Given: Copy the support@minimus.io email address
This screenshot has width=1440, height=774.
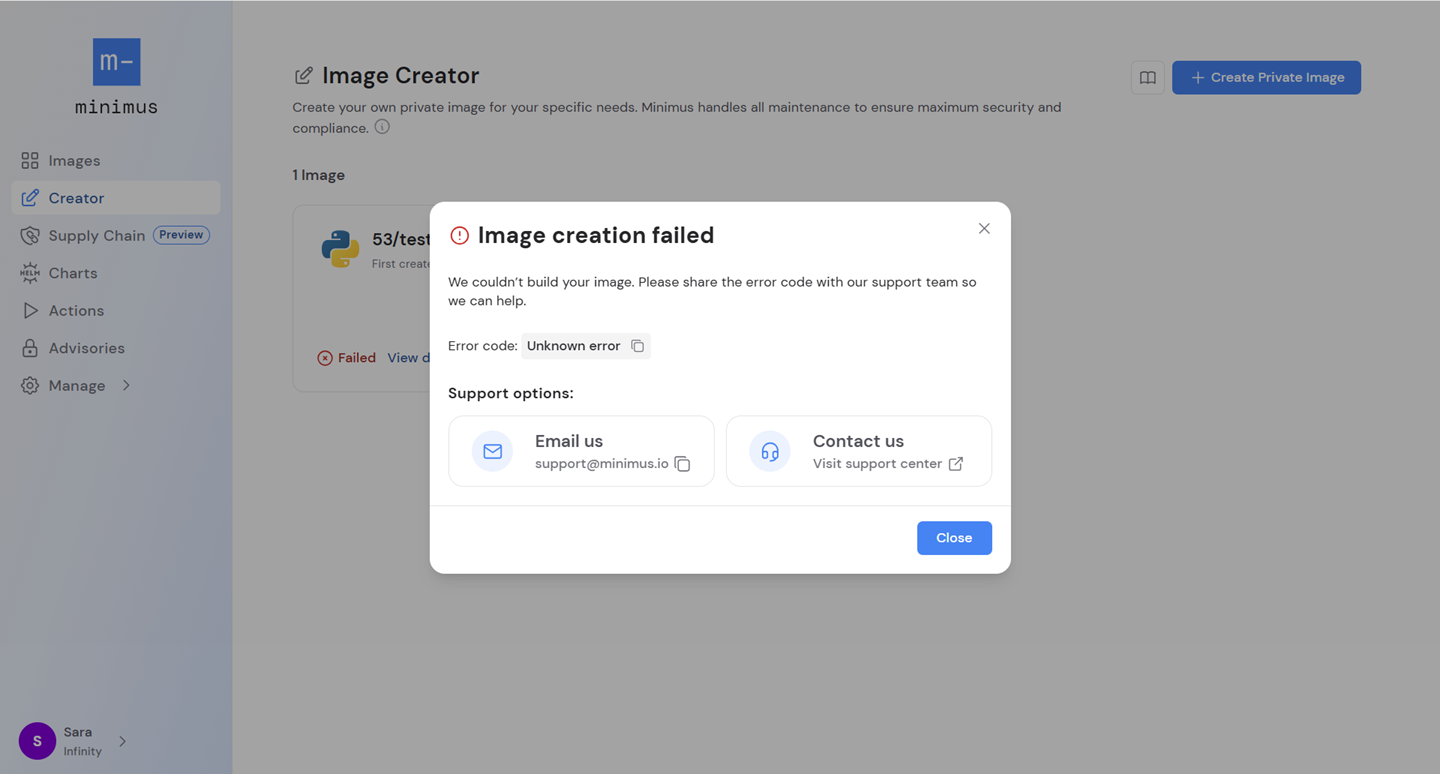Looking at the screenshot, I should pyautogui.click(x=682, y=464).
